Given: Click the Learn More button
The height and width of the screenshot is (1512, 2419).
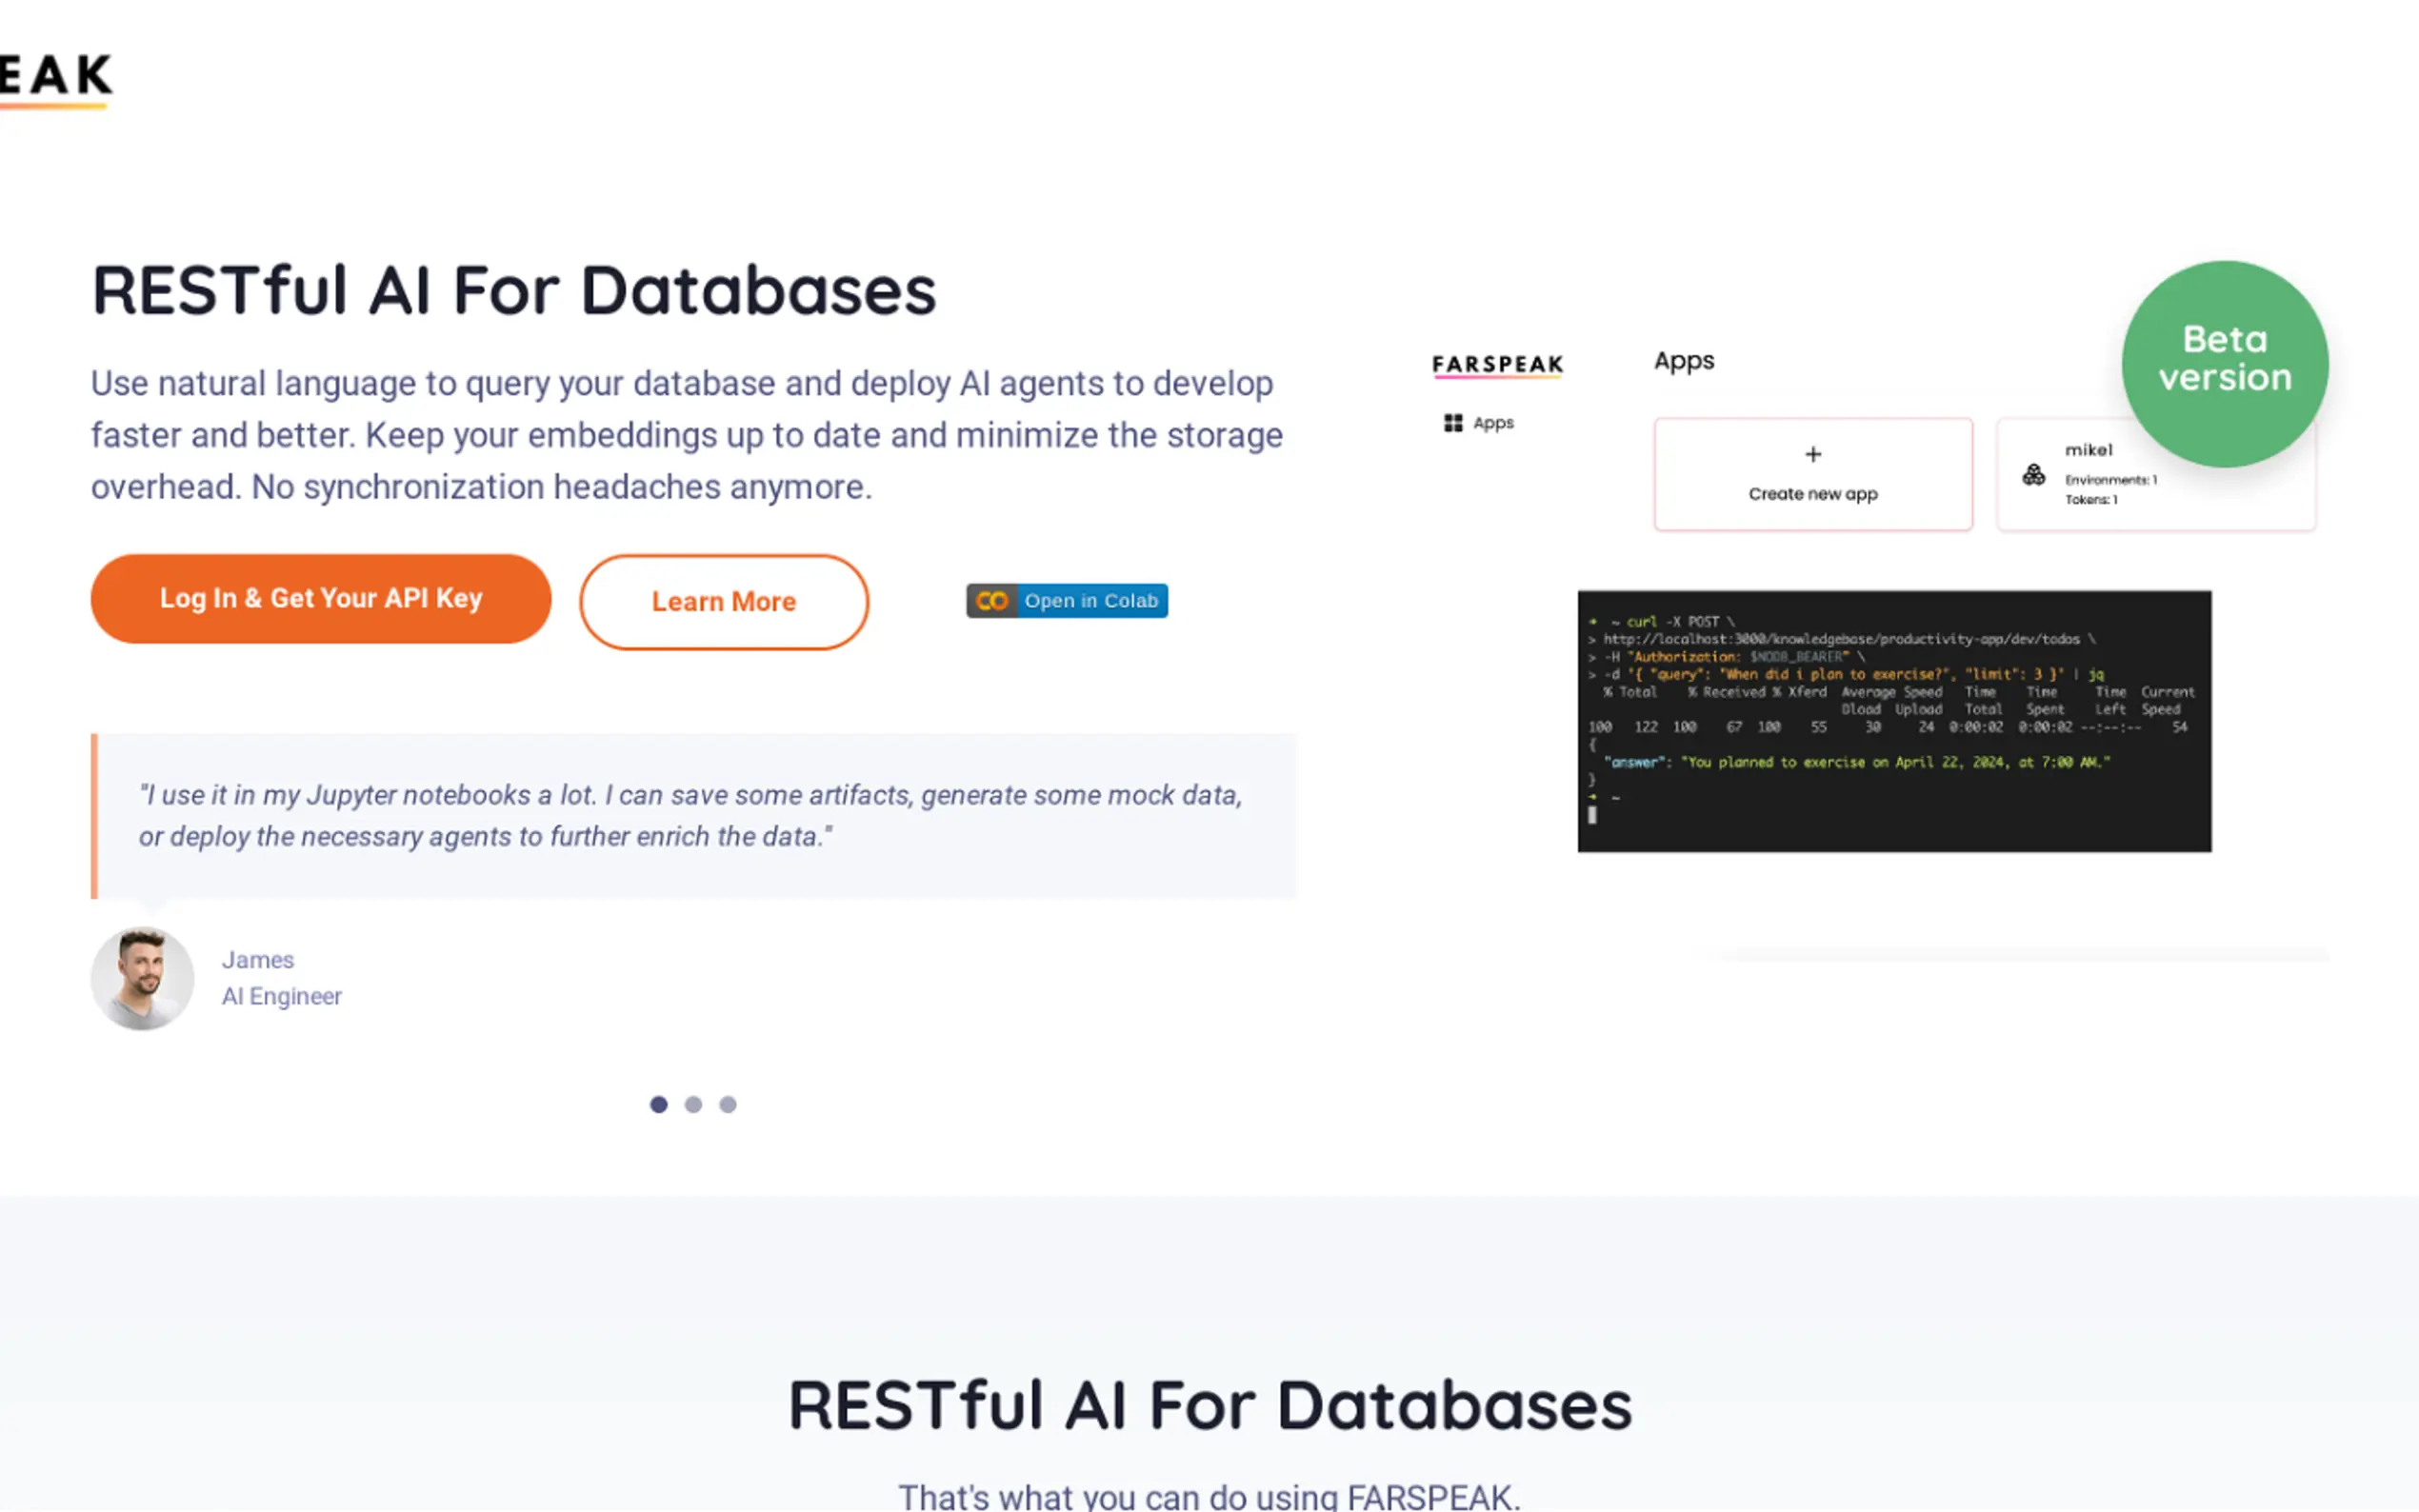Looking at the screenshot, I should [x=723, y=602].
